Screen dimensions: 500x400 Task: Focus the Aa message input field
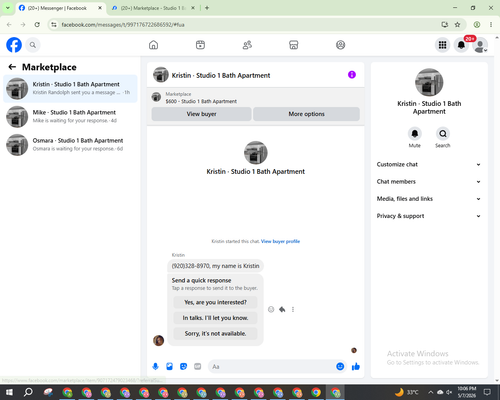tap(272, 367)
